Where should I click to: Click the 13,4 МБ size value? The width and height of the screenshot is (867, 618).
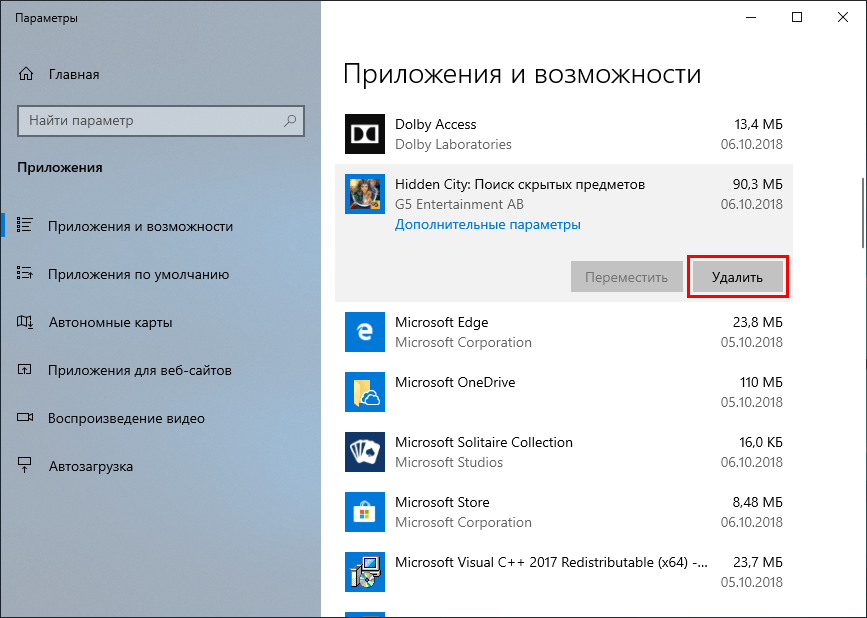[x=758, y=124]
